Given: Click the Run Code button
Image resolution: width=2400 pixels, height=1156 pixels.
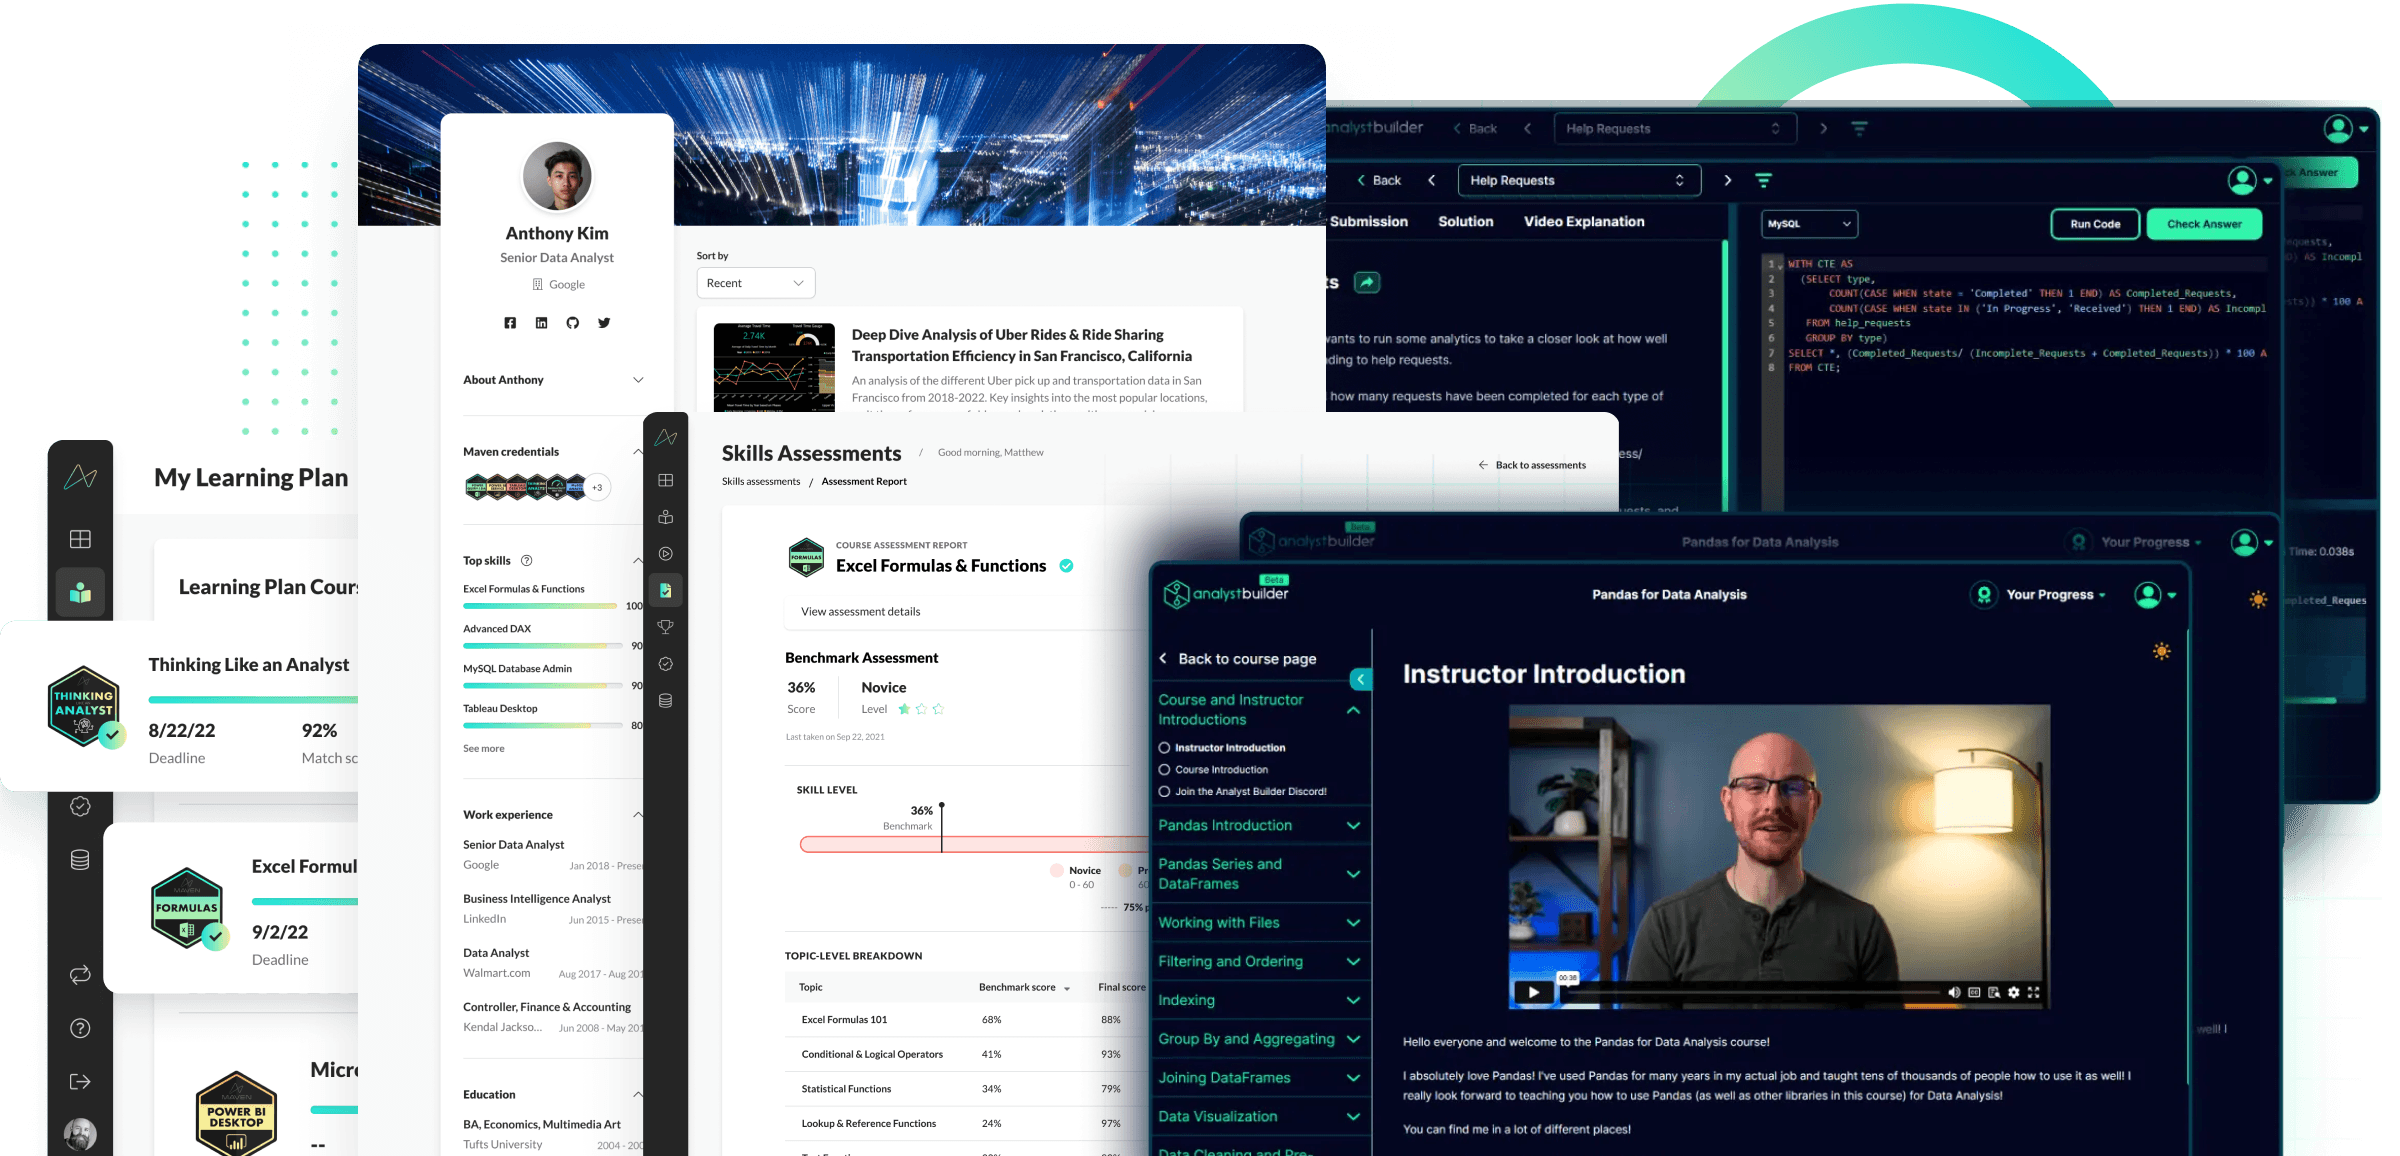Looking at the screenshot, I should 2095,225.
